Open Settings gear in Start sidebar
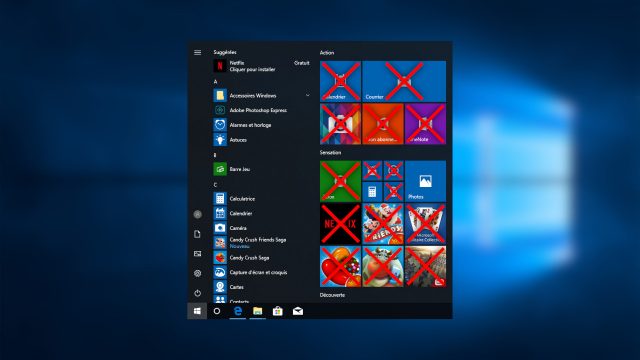 coord(198,273)
